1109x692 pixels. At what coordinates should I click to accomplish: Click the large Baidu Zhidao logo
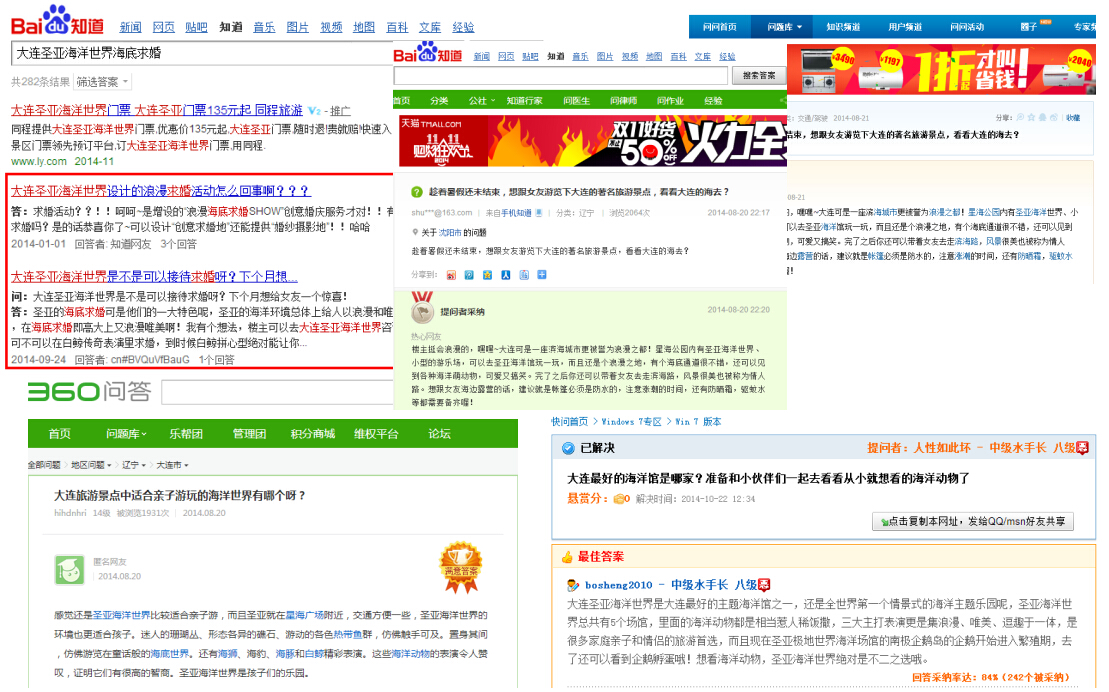(x=57, y=21)
